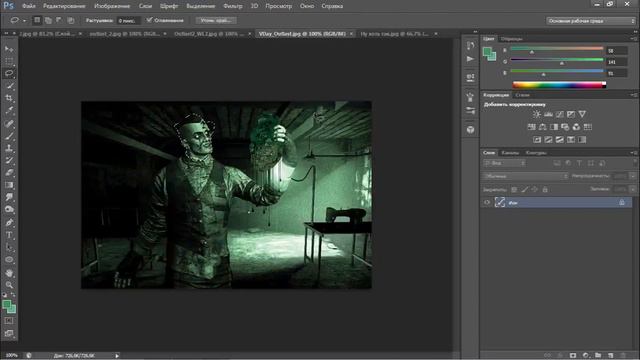Open the layer fill dropdown arrow
The height and width of the screenshot is (360, 640).
[x=633, y=189]
